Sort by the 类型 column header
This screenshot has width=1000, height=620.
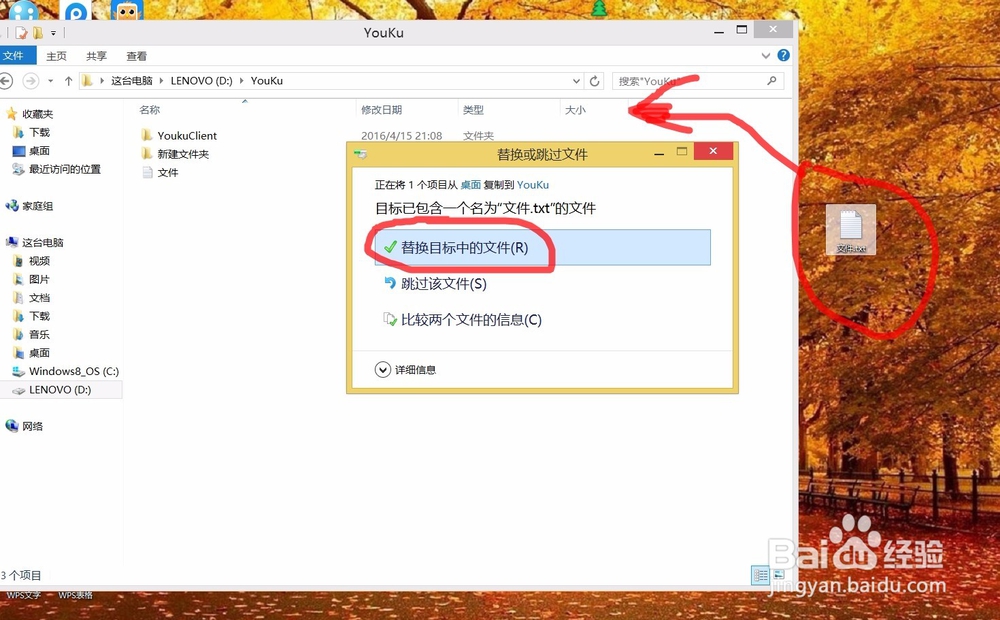473,110
